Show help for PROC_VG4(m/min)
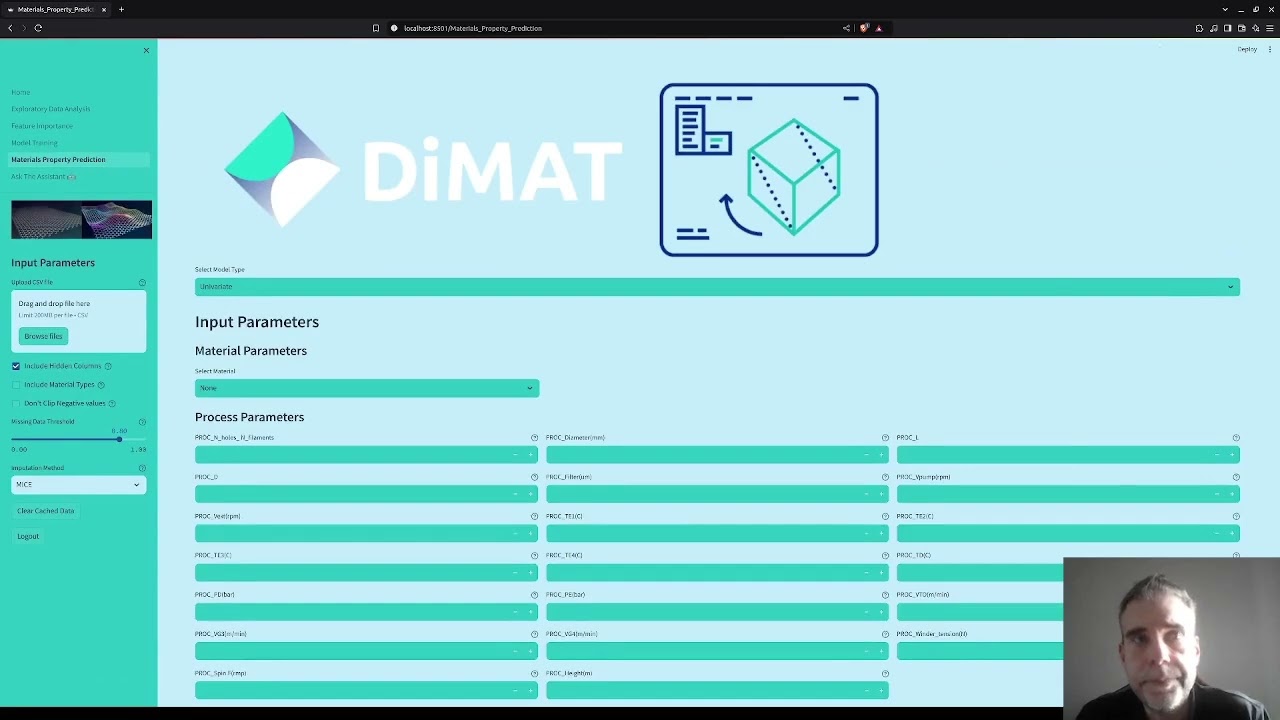The image size is (1280, 720). point(885,634)
